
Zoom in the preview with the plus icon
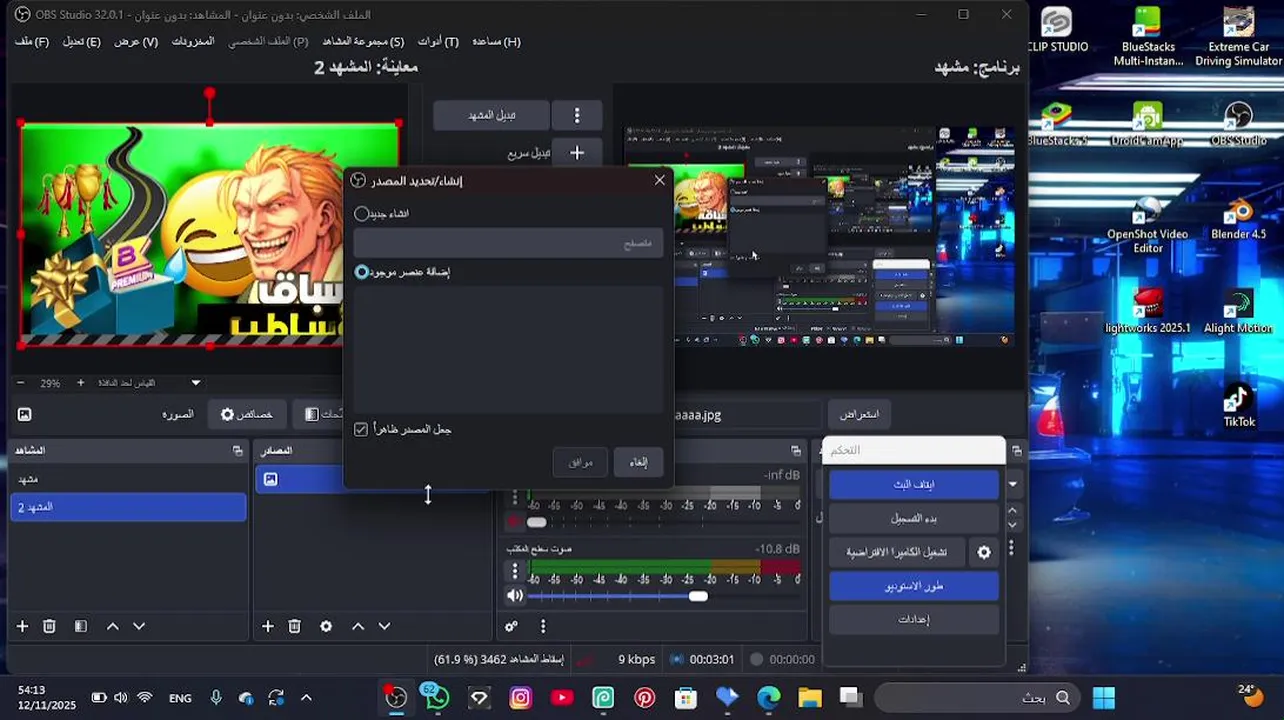tap(81, 383)
